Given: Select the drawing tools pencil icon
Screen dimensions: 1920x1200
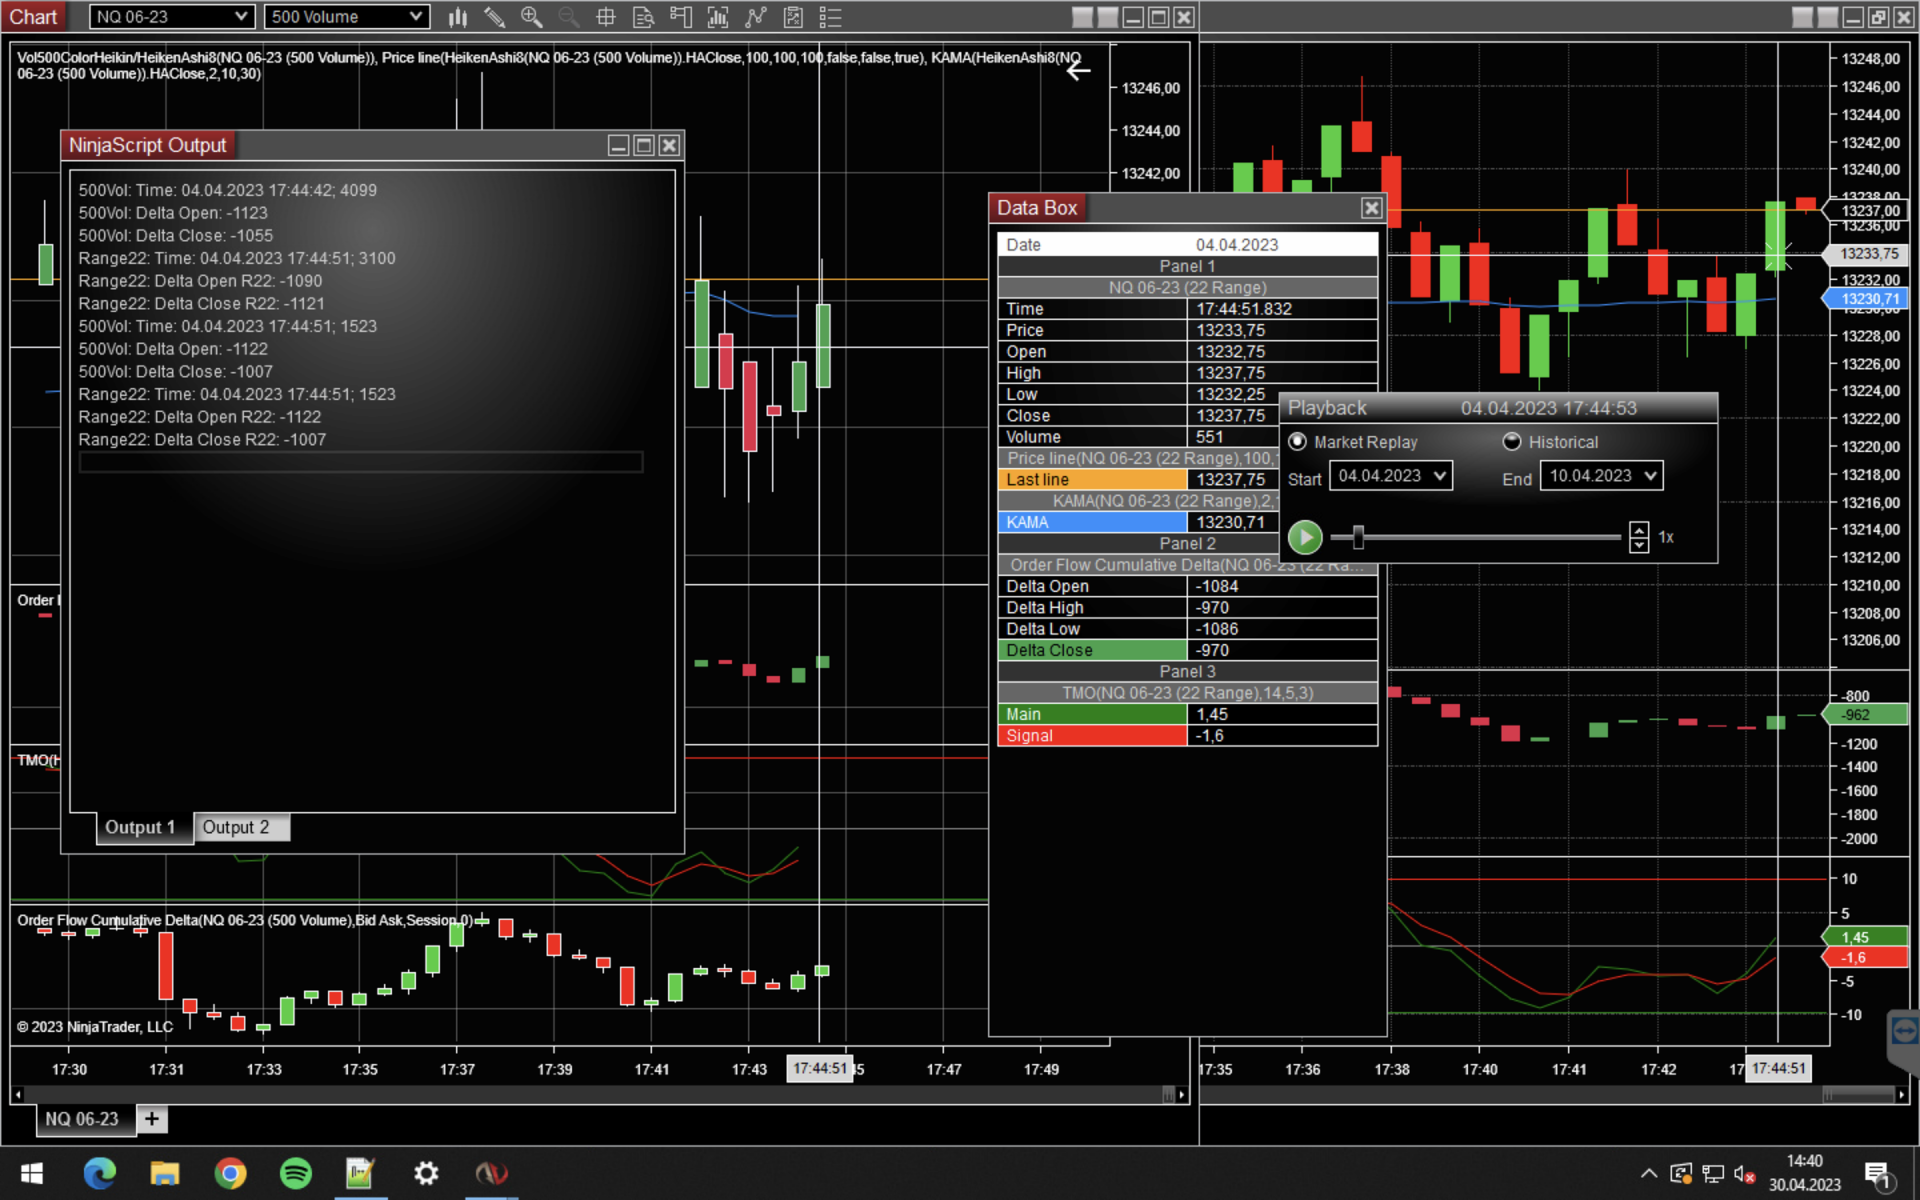Looking at the screenshot, I should tap(494, 17).
